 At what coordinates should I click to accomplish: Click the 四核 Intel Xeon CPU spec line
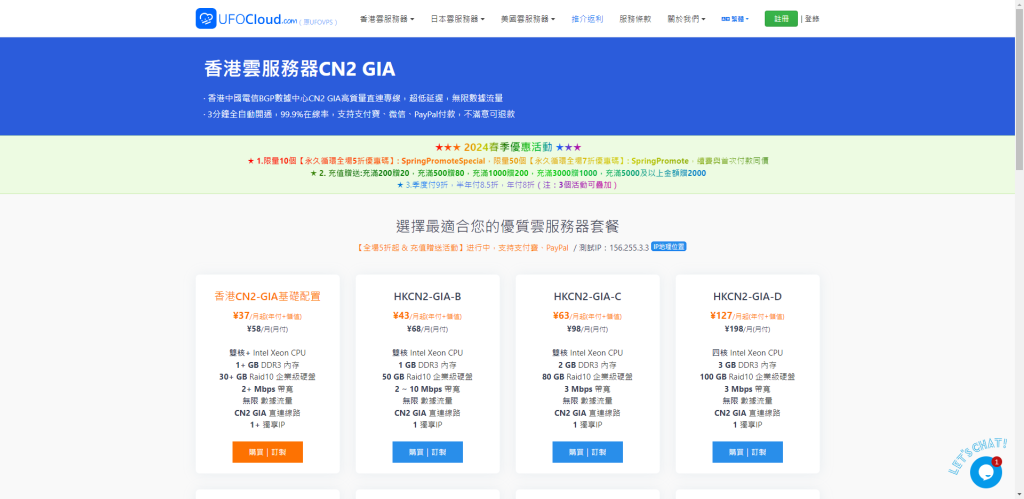coord(748,353)
